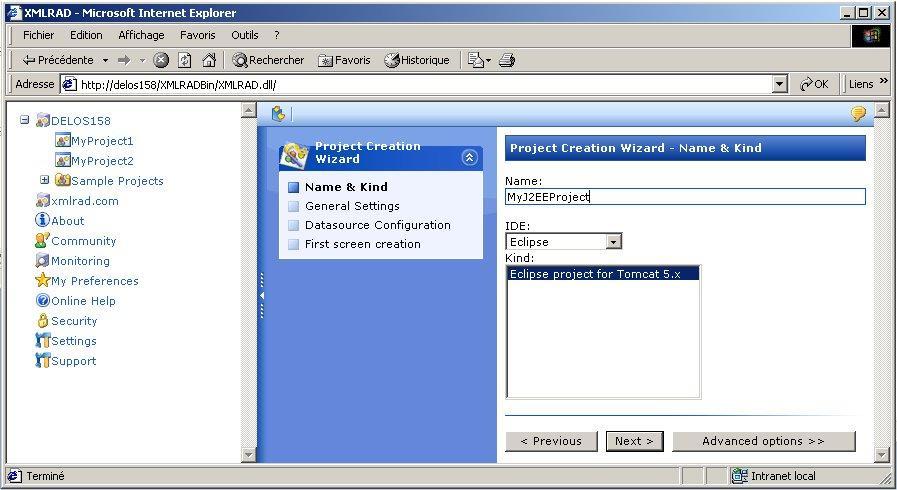Select MyProject2 in the tree
This screenshot has height=490, width=897.
click(x=102, y=161)
